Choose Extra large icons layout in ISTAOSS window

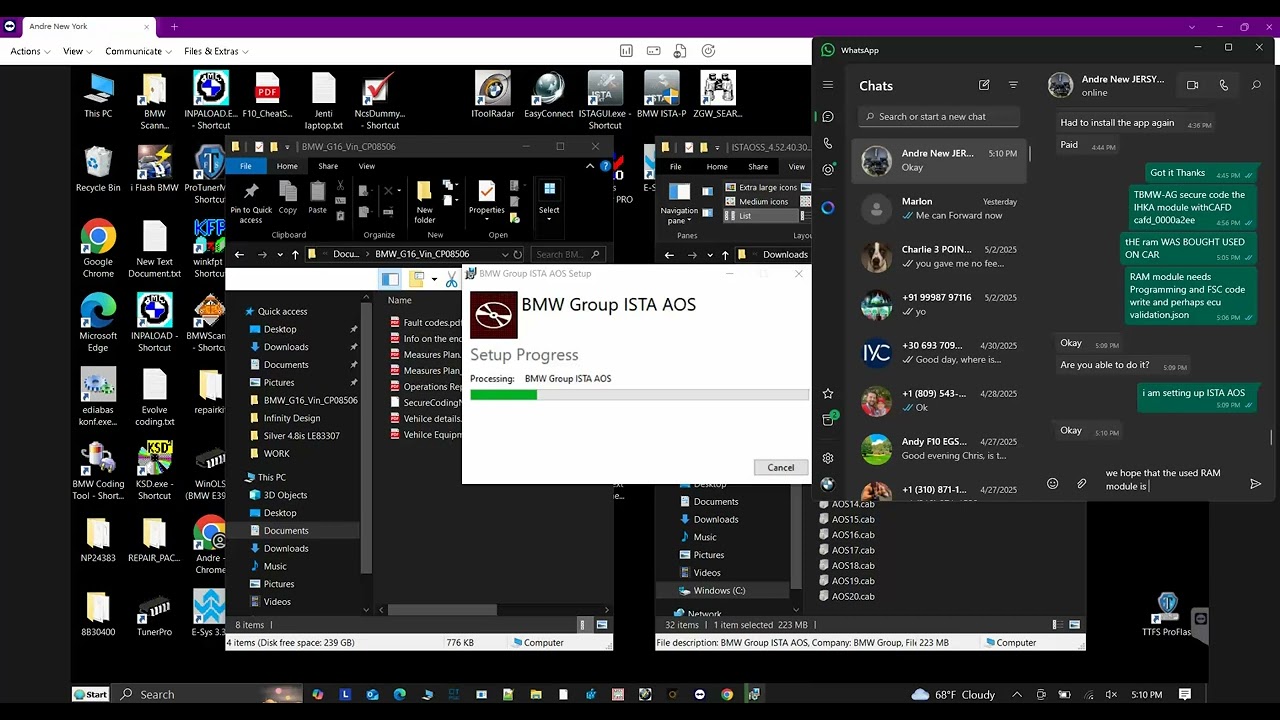[760, 187]
